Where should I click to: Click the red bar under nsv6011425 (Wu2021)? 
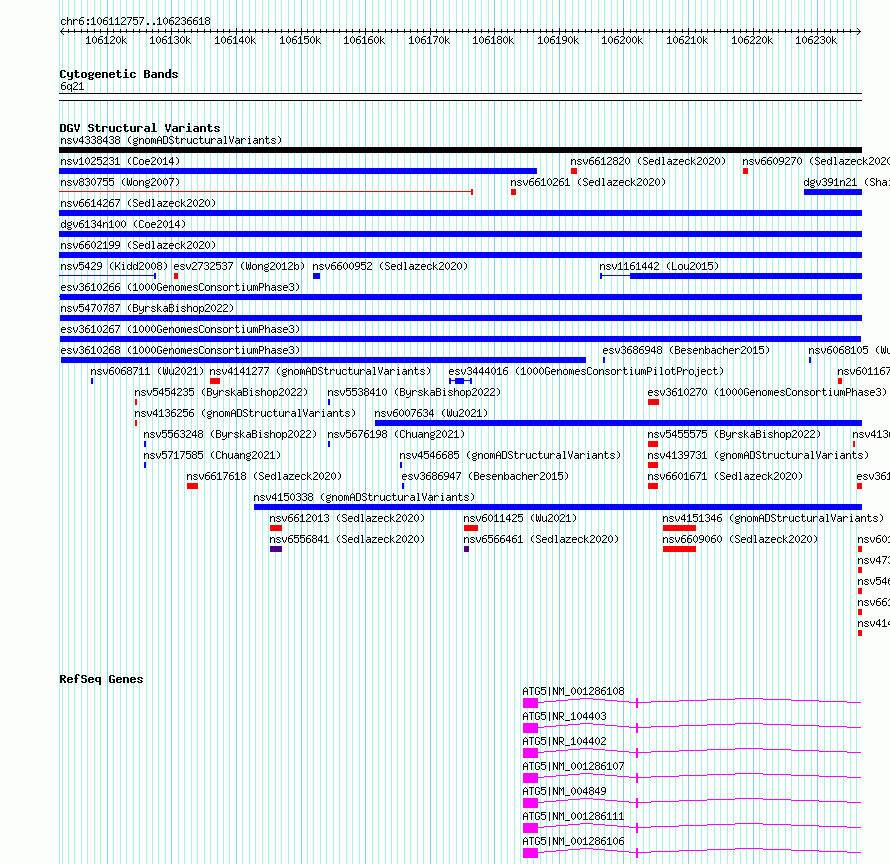[471, 528]
